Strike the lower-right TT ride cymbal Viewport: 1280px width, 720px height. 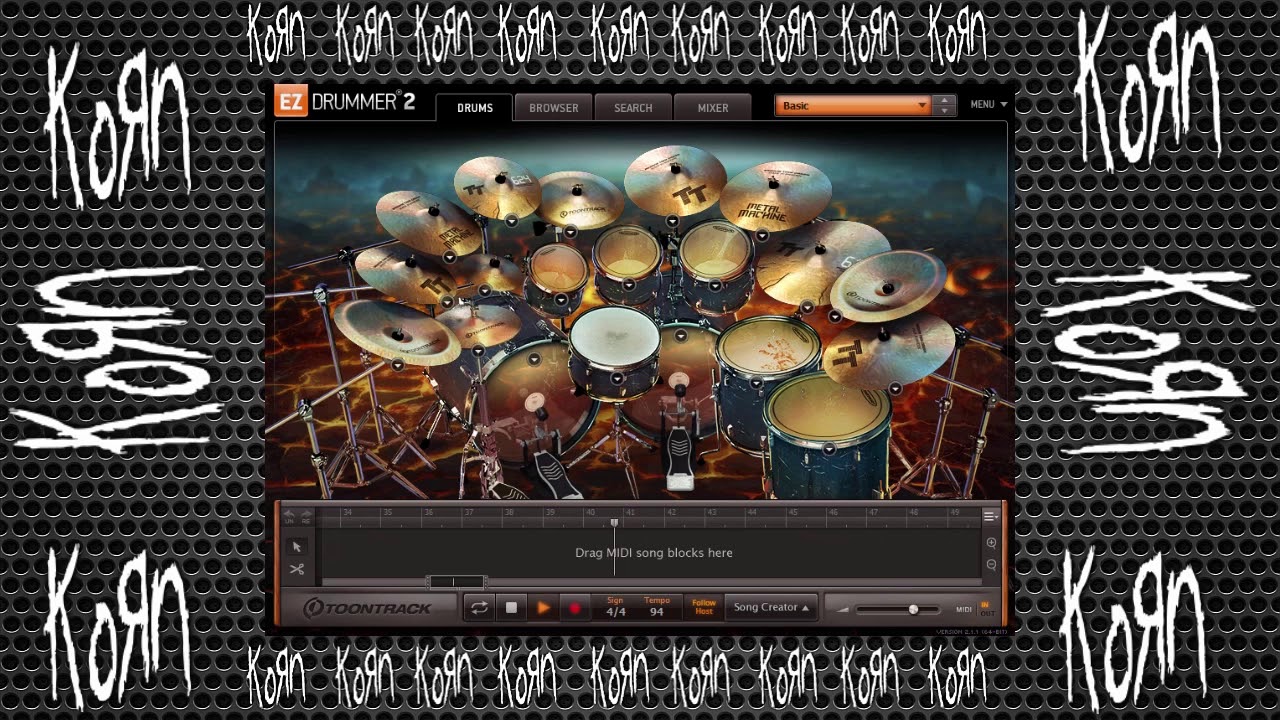(x=888, y=350)
